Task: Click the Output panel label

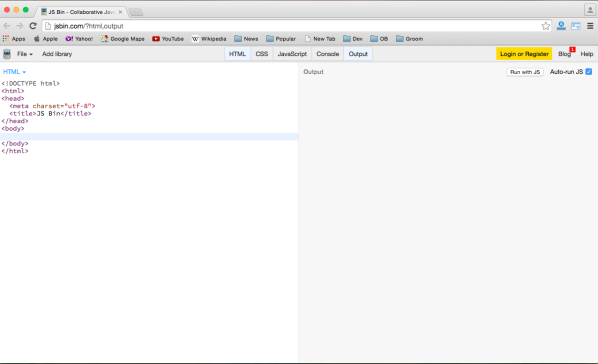Action: point(313,72)
